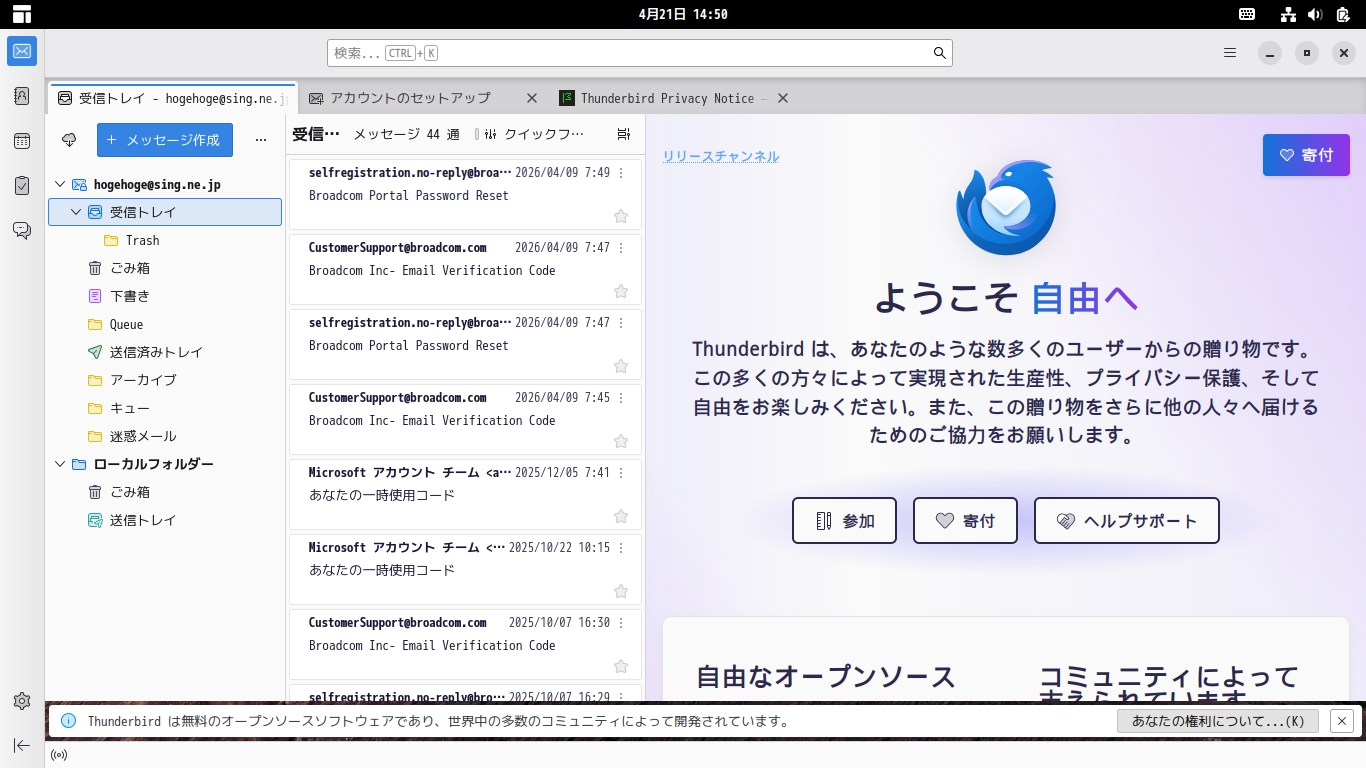Collapse the spaces toolbar with the arrow icon

pyautogui.click(x=22, y=745)
